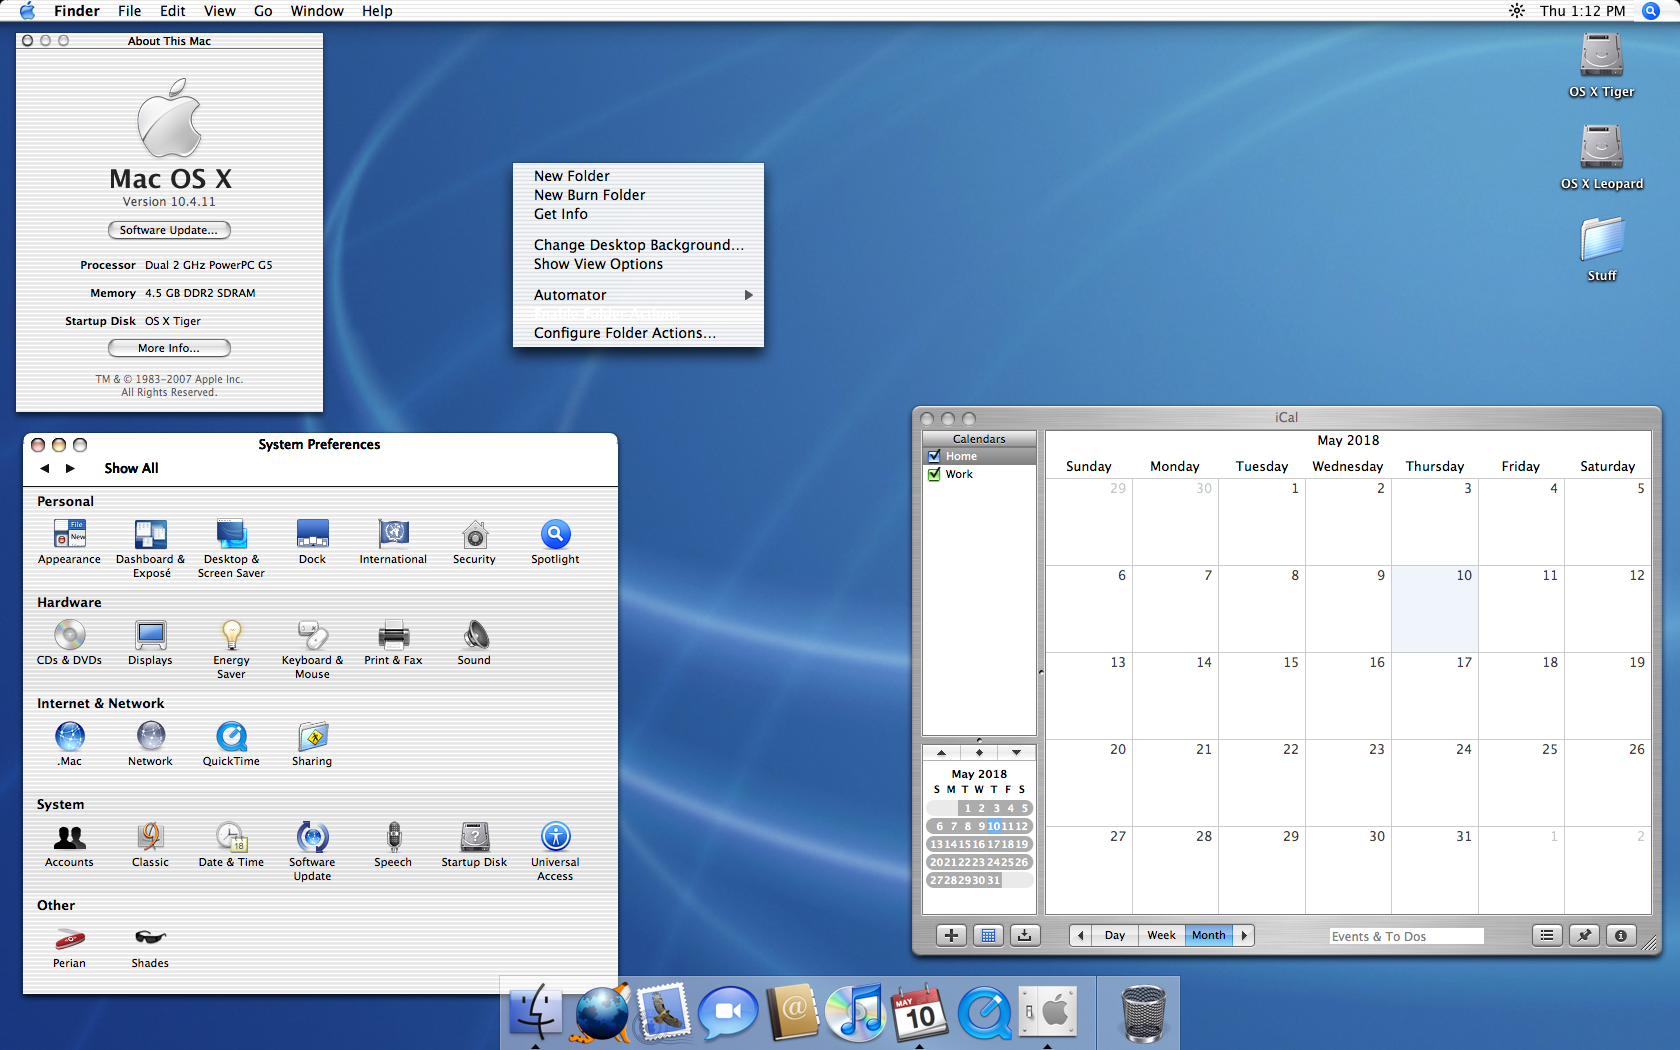Screen dimensions: 1680x1050
Task: Open Startup Disk preferences
Action: 474,845
